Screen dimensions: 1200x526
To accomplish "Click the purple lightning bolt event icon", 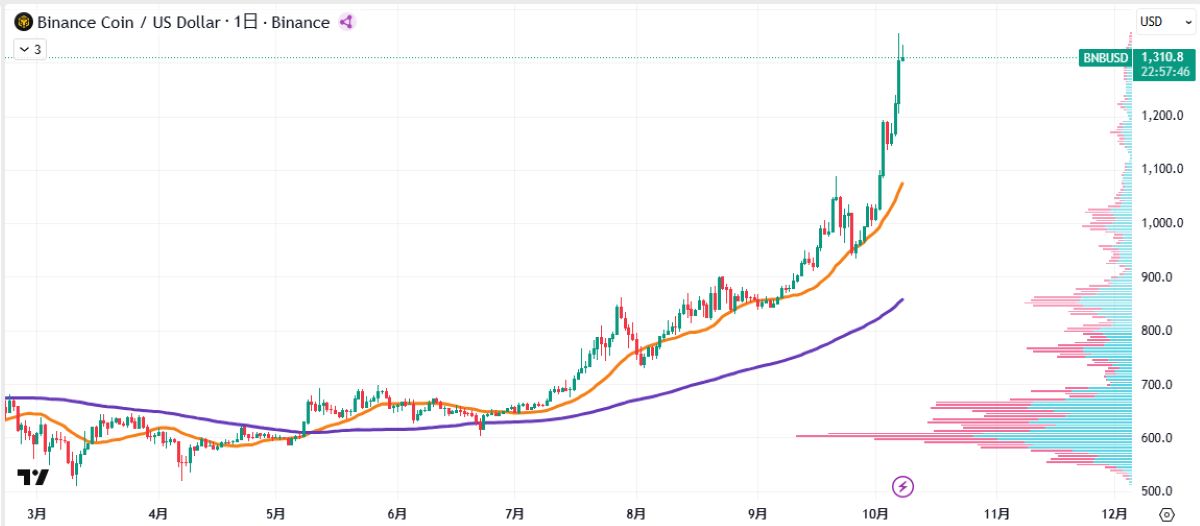I will point(903,487).
